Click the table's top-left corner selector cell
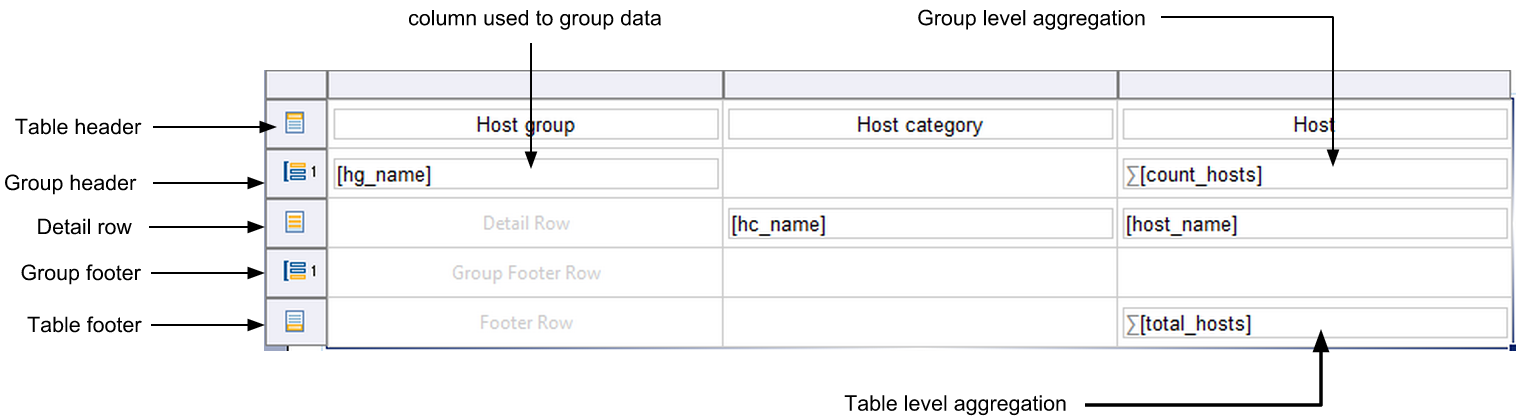This screenshot has height=418, width=1522. pos(296,84)
